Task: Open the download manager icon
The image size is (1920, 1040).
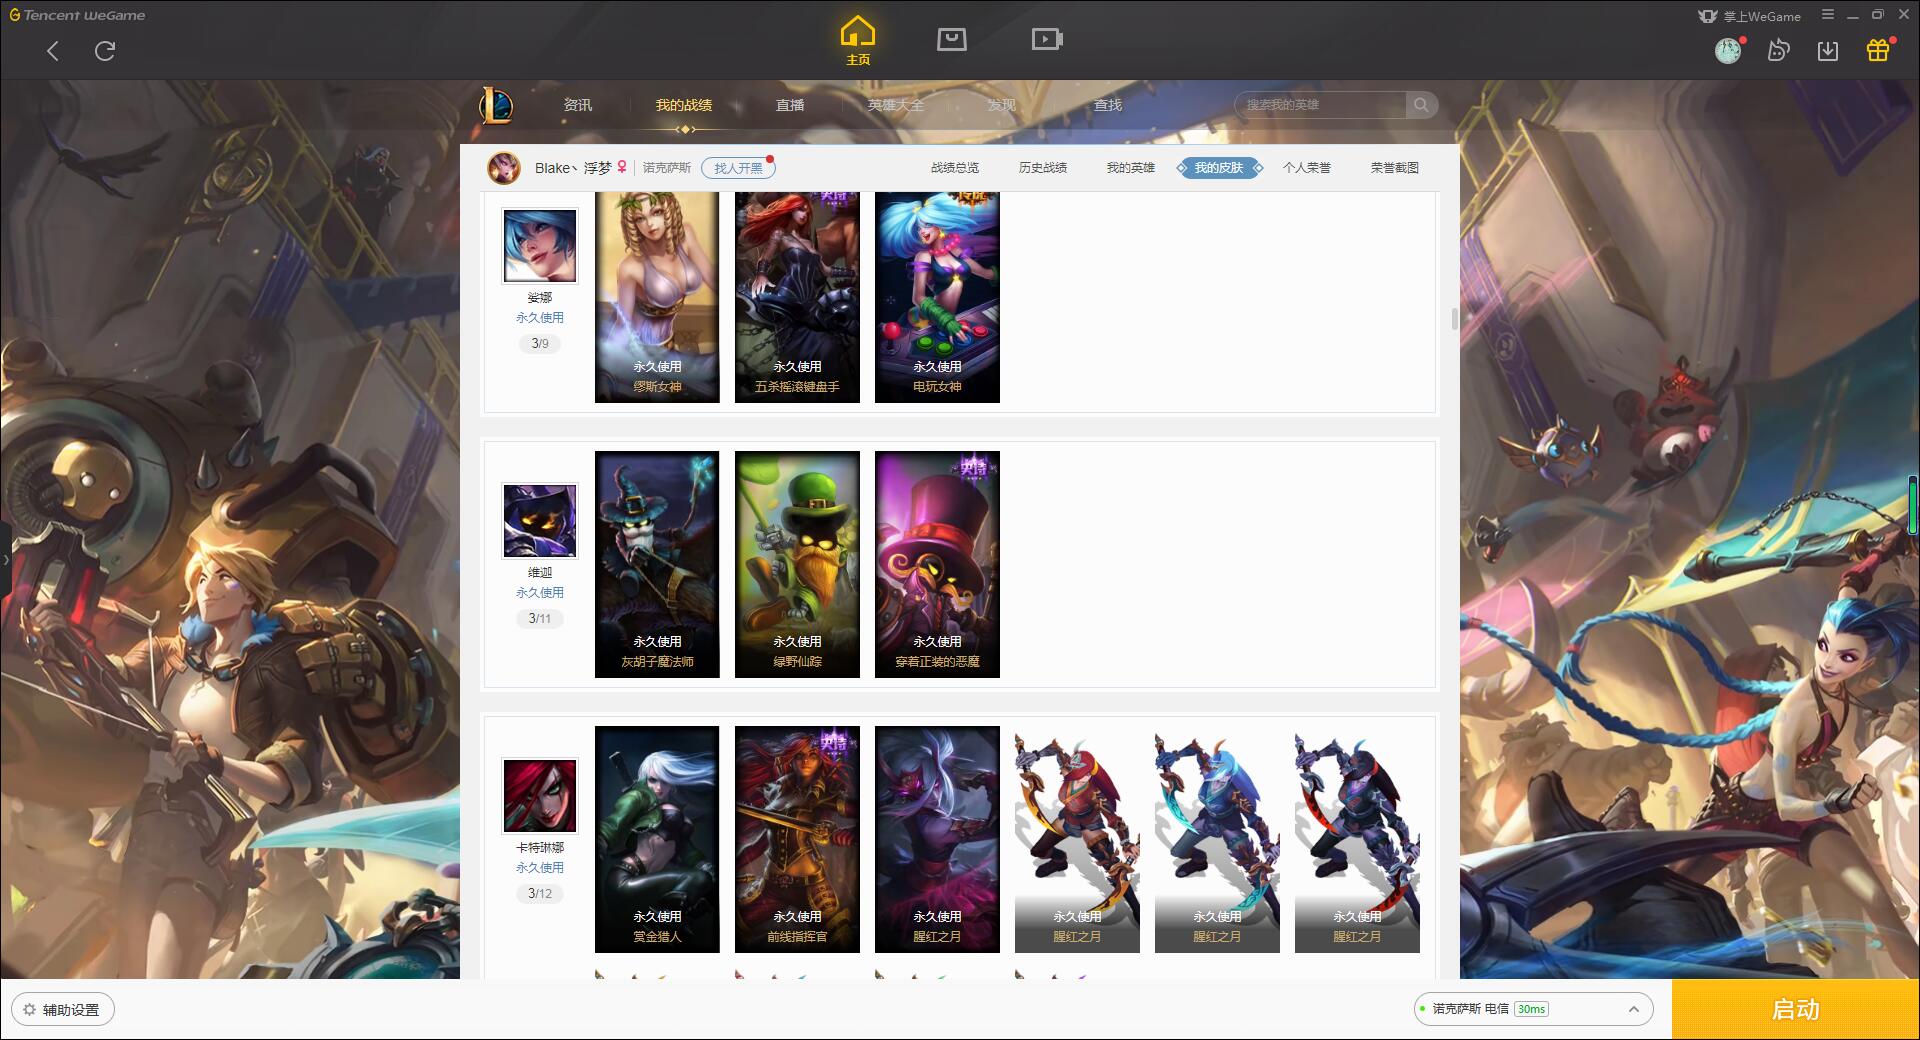Action: [1828, 50]
